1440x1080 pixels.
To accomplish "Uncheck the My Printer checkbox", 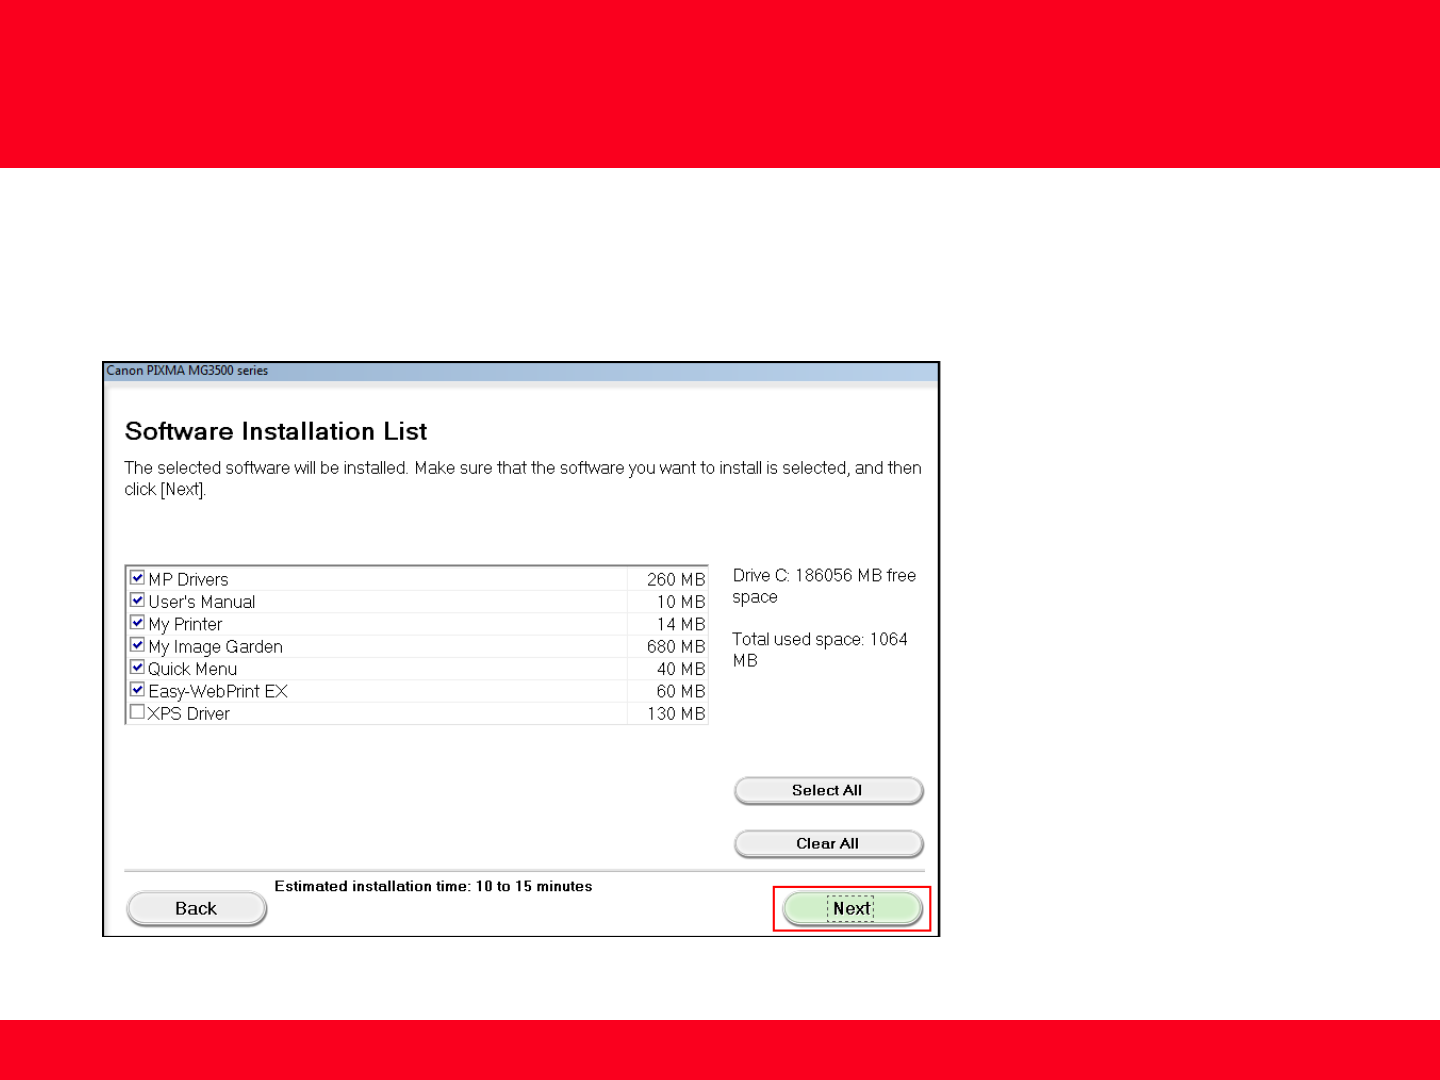I will (x=137, y=622).
